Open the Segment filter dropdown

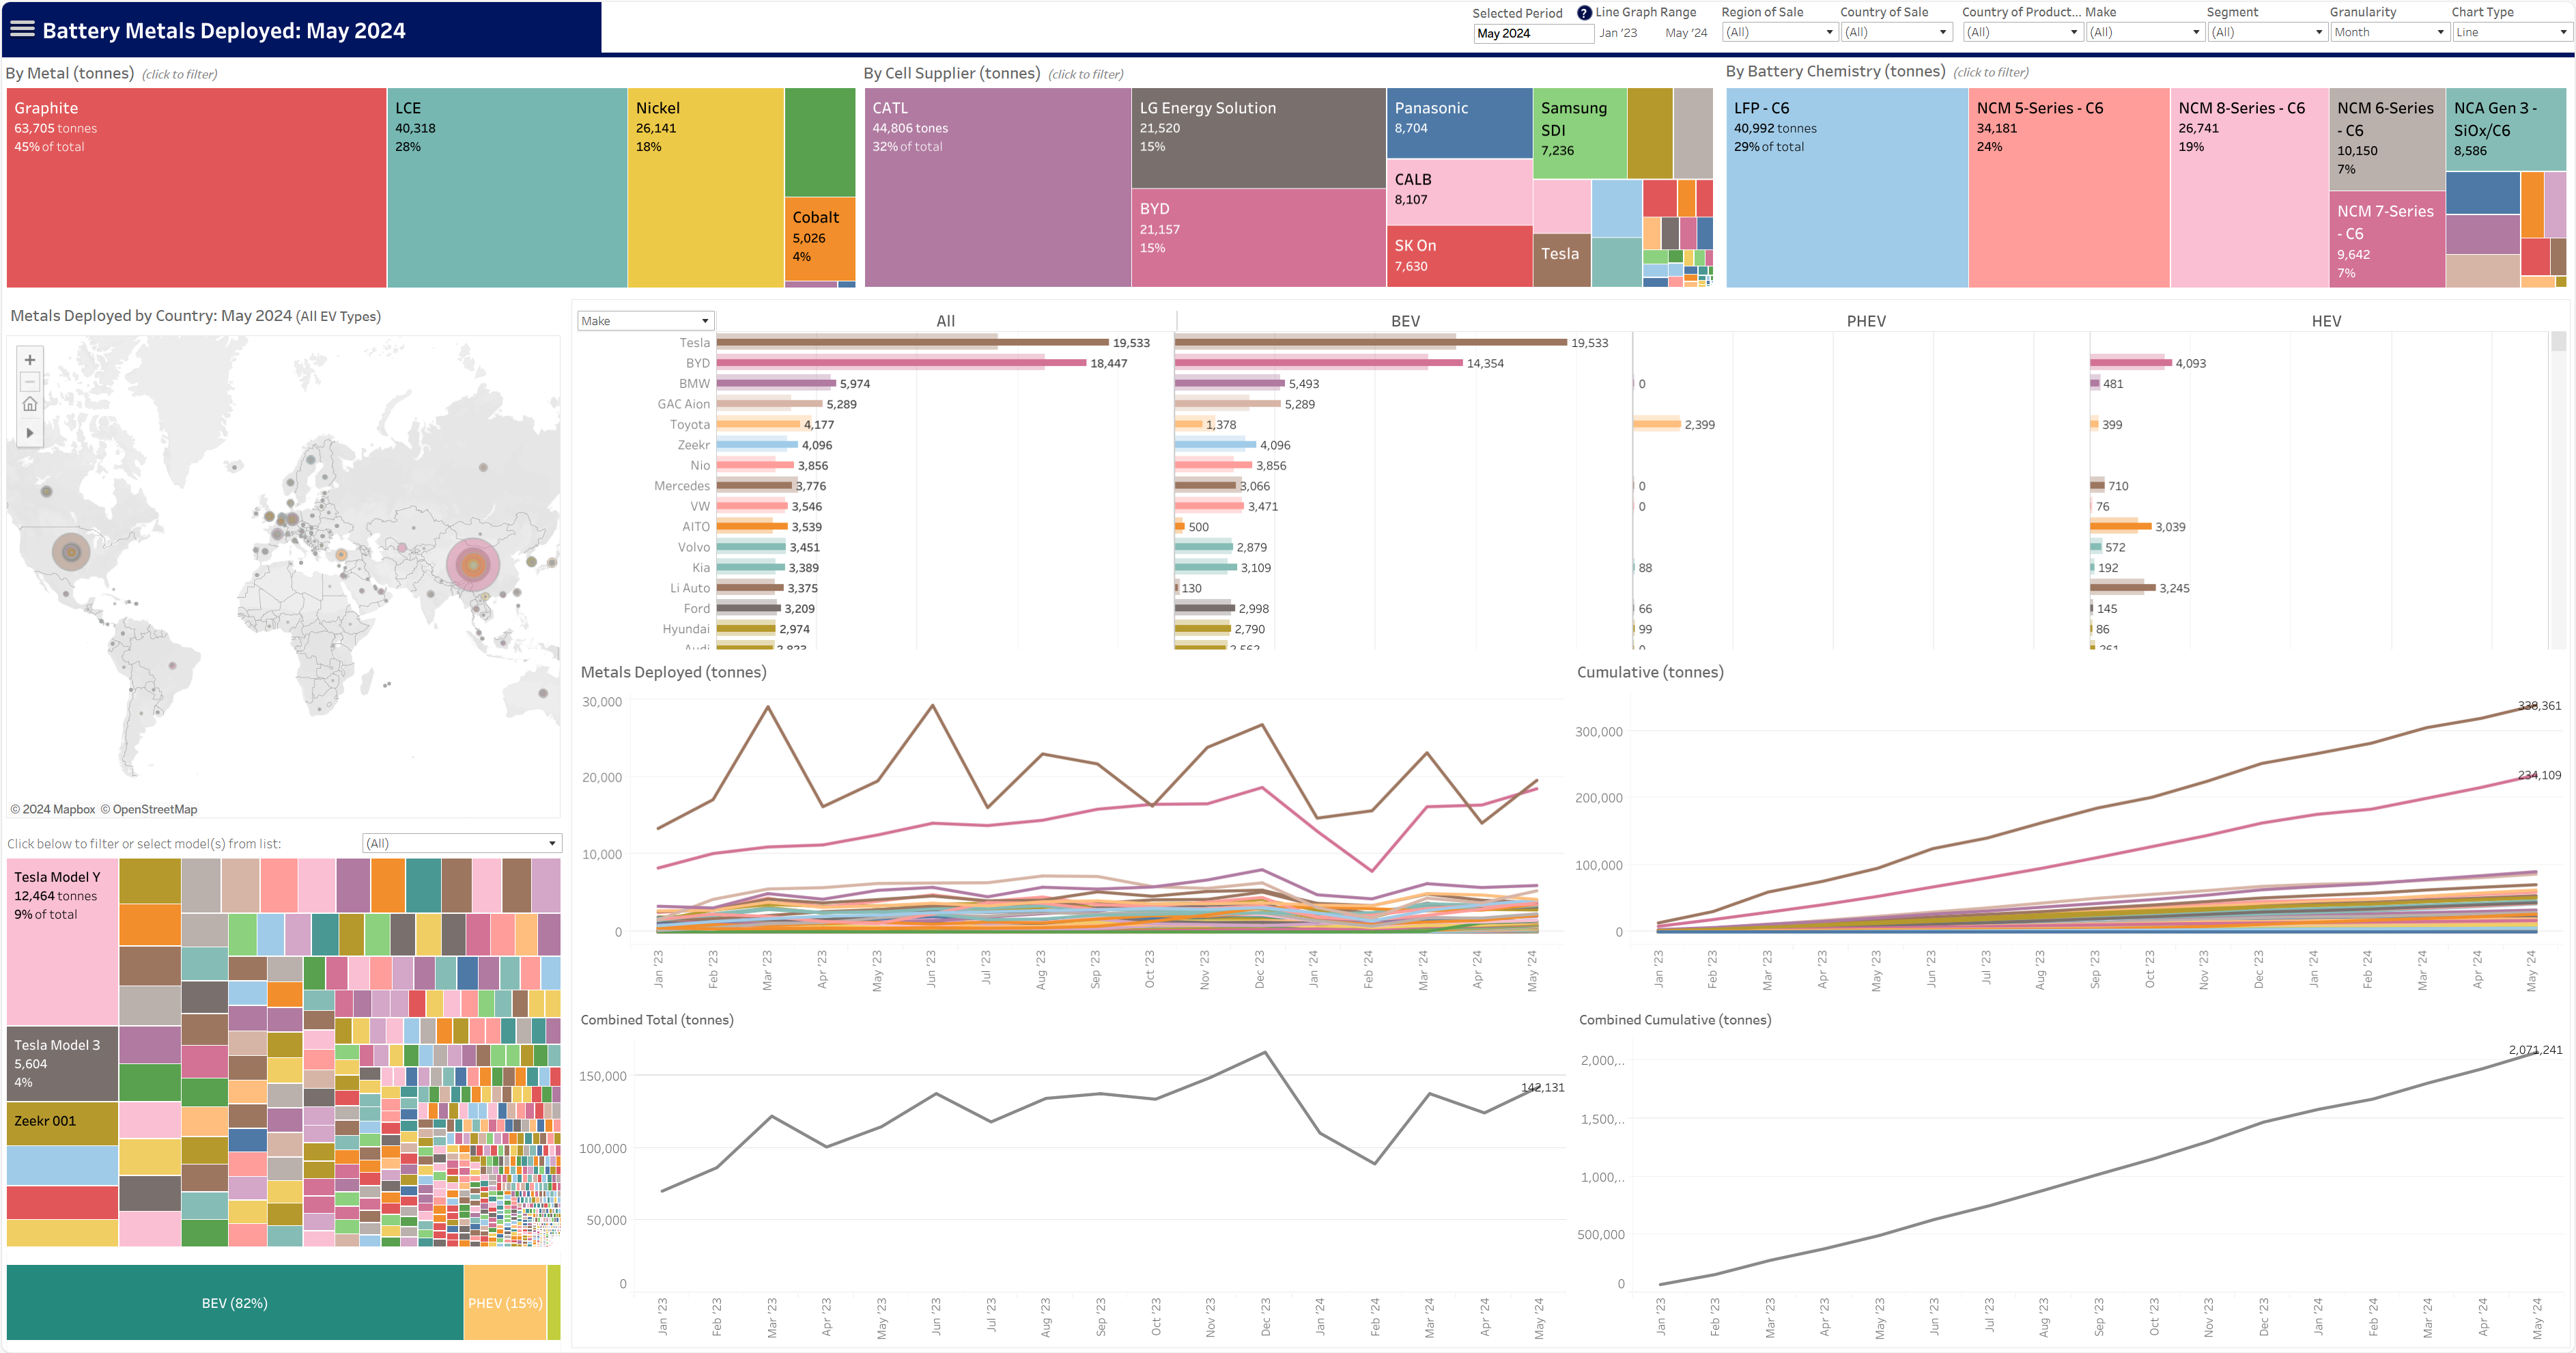click(x=2267, y=32)
